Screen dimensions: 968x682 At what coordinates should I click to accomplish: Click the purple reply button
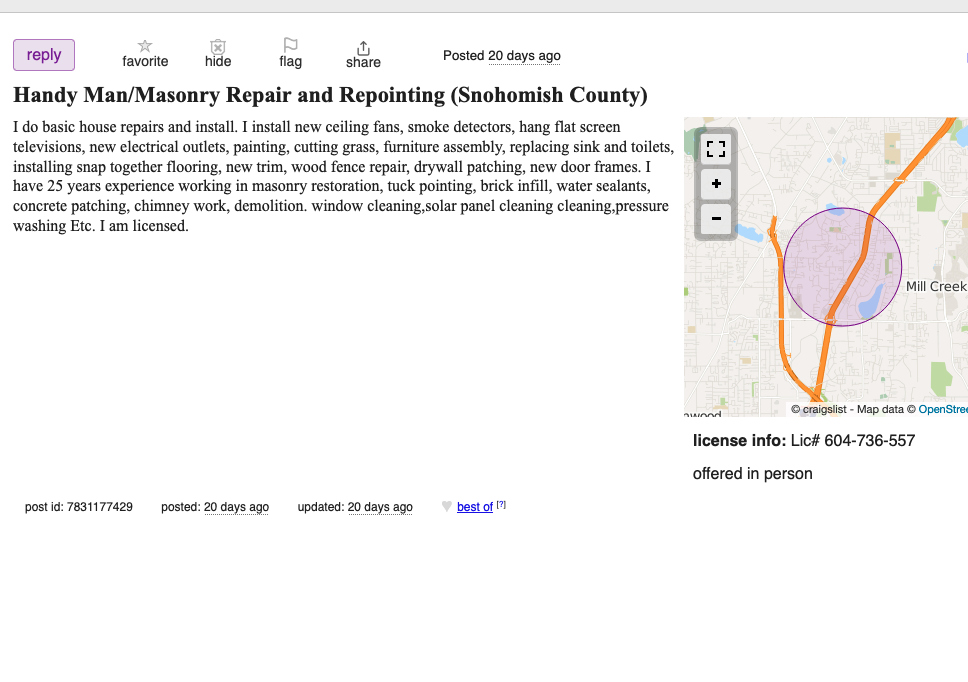(44, 55)
